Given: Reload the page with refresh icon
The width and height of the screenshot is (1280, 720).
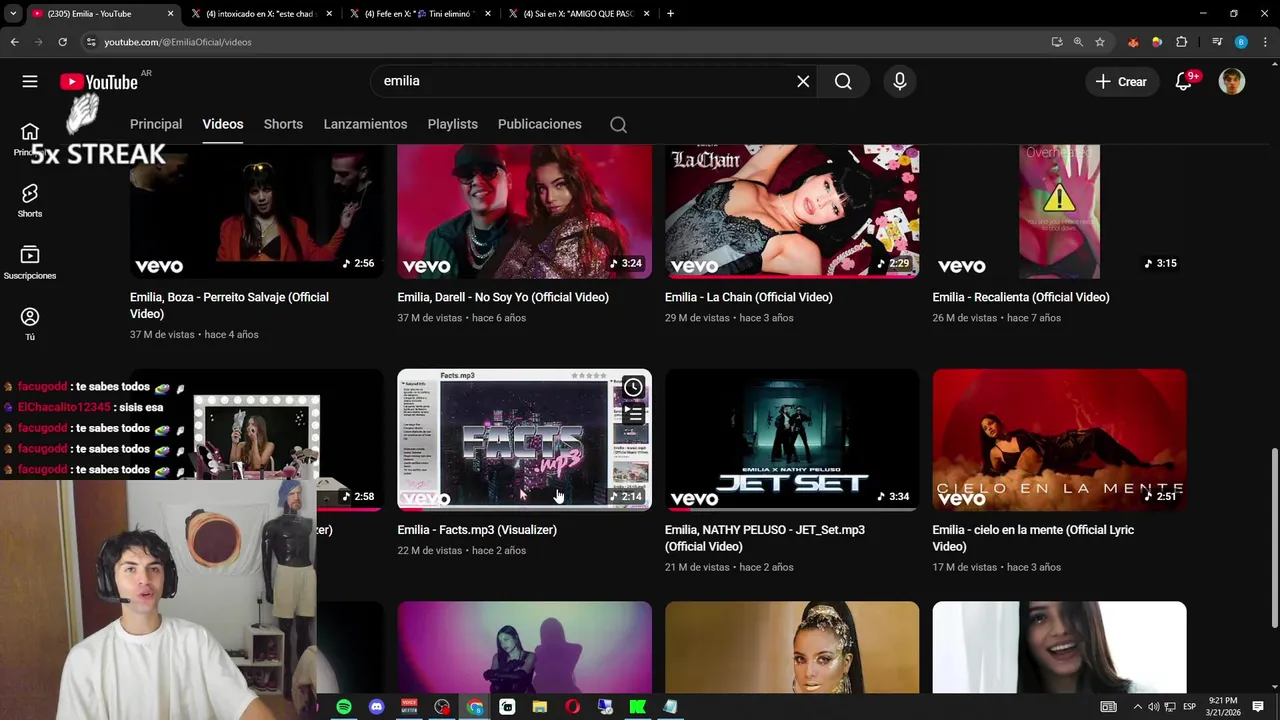Looking at the screenshot, I should pos(62,42).
